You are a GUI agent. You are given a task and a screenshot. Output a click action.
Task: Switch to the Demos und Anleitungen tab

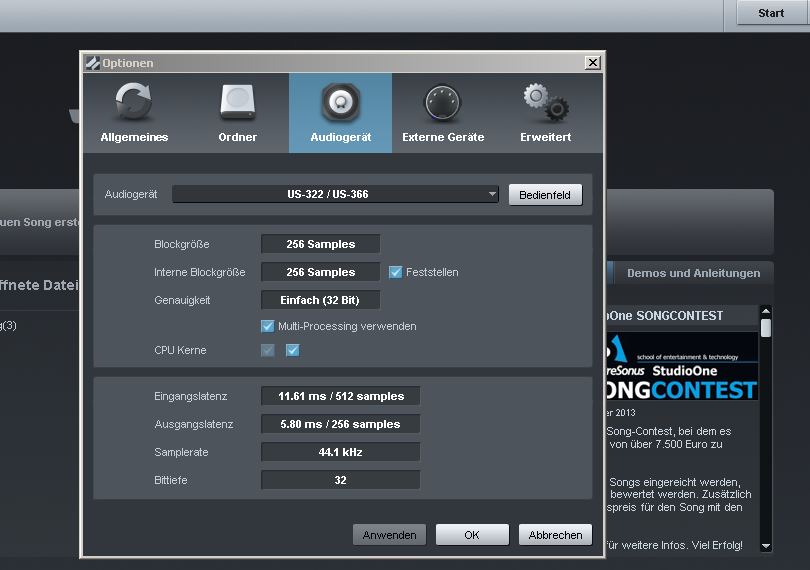[693, 273]
